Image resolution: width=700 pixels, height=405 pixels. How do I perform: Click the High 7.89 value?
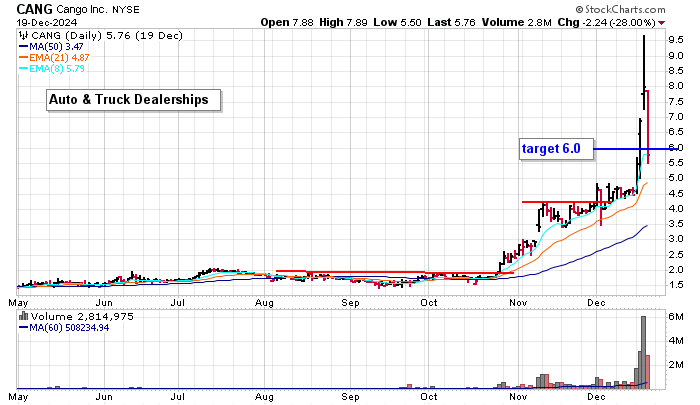[x=343, y=22]
